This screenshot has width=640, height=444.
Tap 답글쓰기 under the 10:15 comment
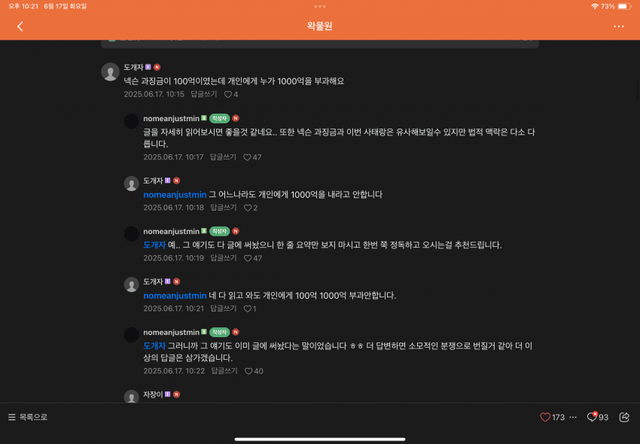pos(204,94)
